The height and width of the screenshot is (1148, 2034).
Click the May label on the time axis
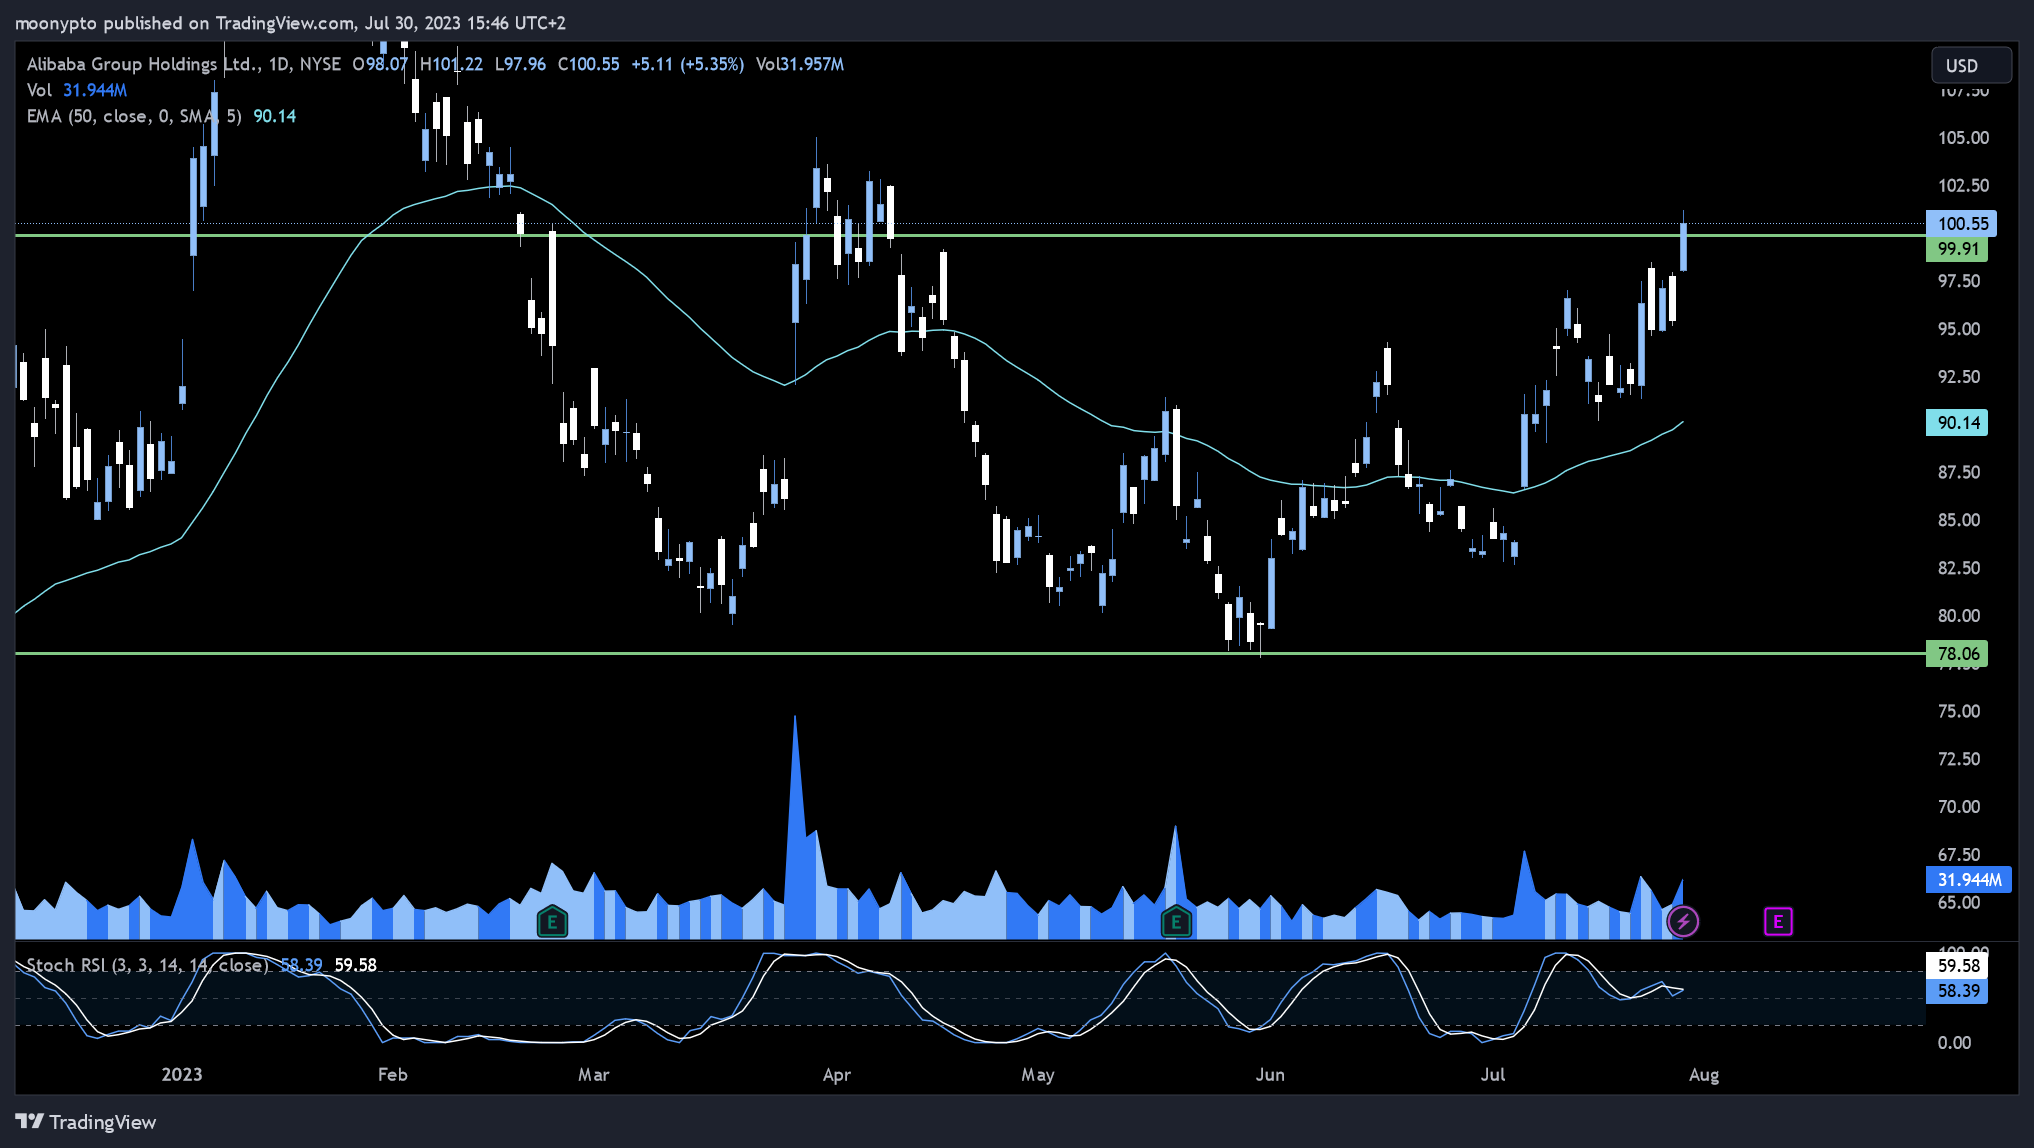1038,1074
